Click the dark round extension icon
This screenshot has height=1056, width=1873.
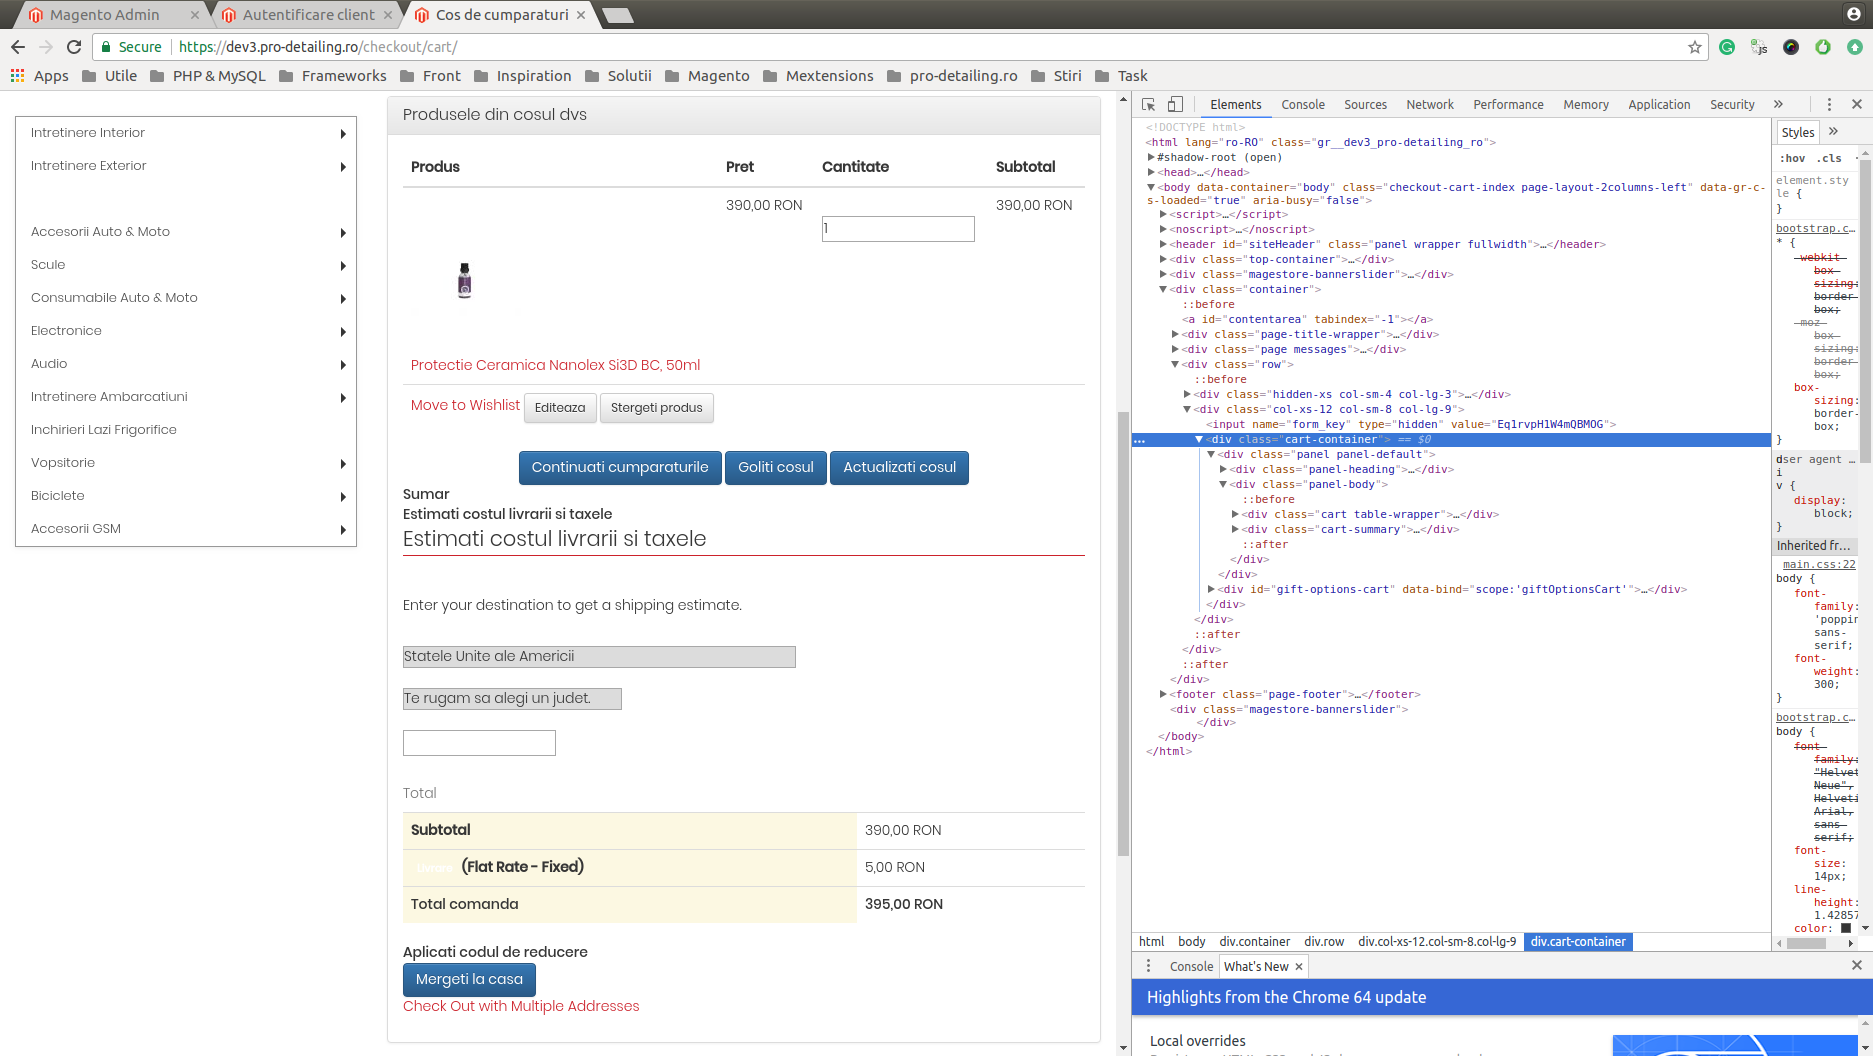(x=1791, y=47)
